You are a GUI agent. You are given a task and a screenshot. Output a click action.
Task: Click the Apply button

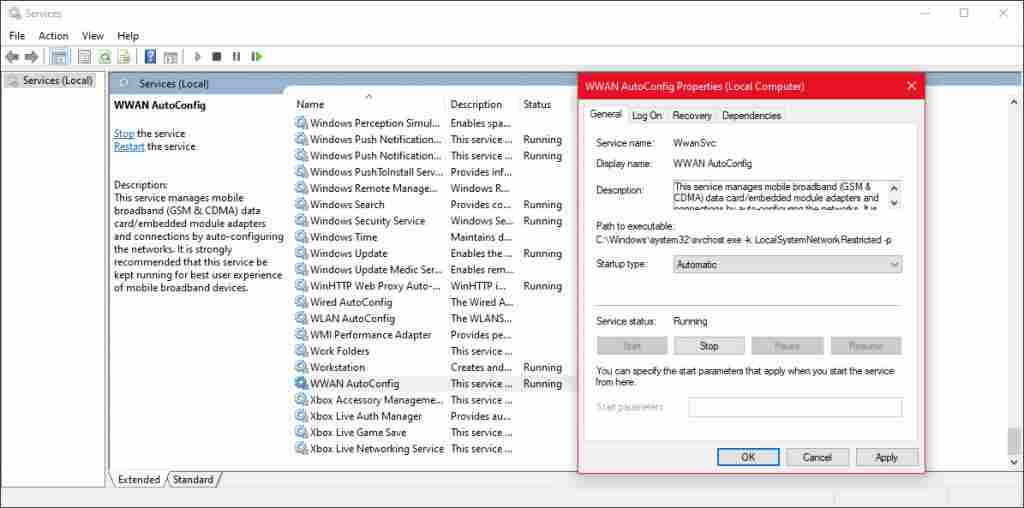(x=886, y=458)
